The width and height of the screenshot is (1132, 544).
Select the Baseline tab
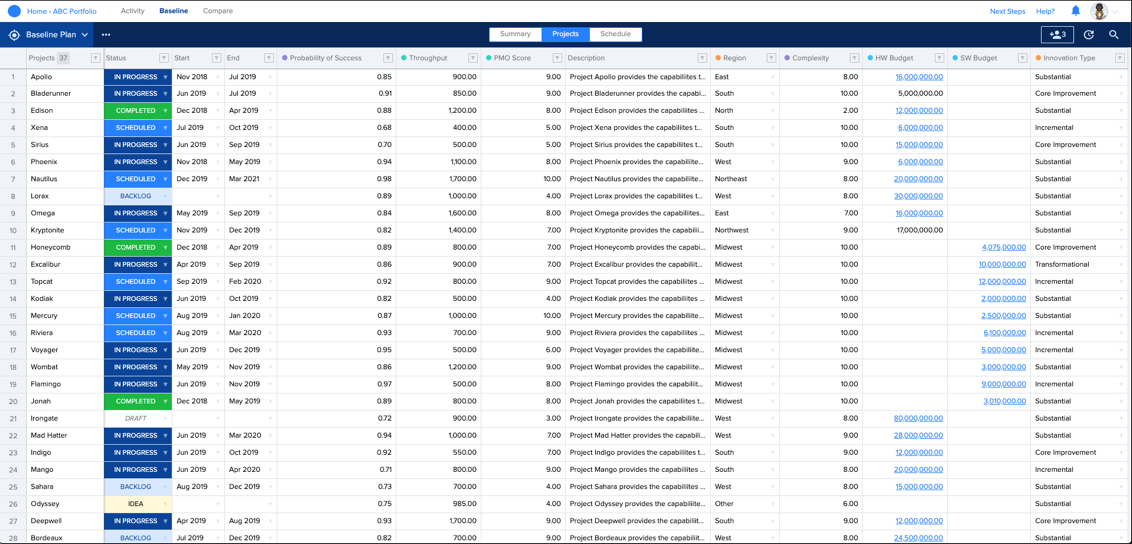tap(173, 11)
